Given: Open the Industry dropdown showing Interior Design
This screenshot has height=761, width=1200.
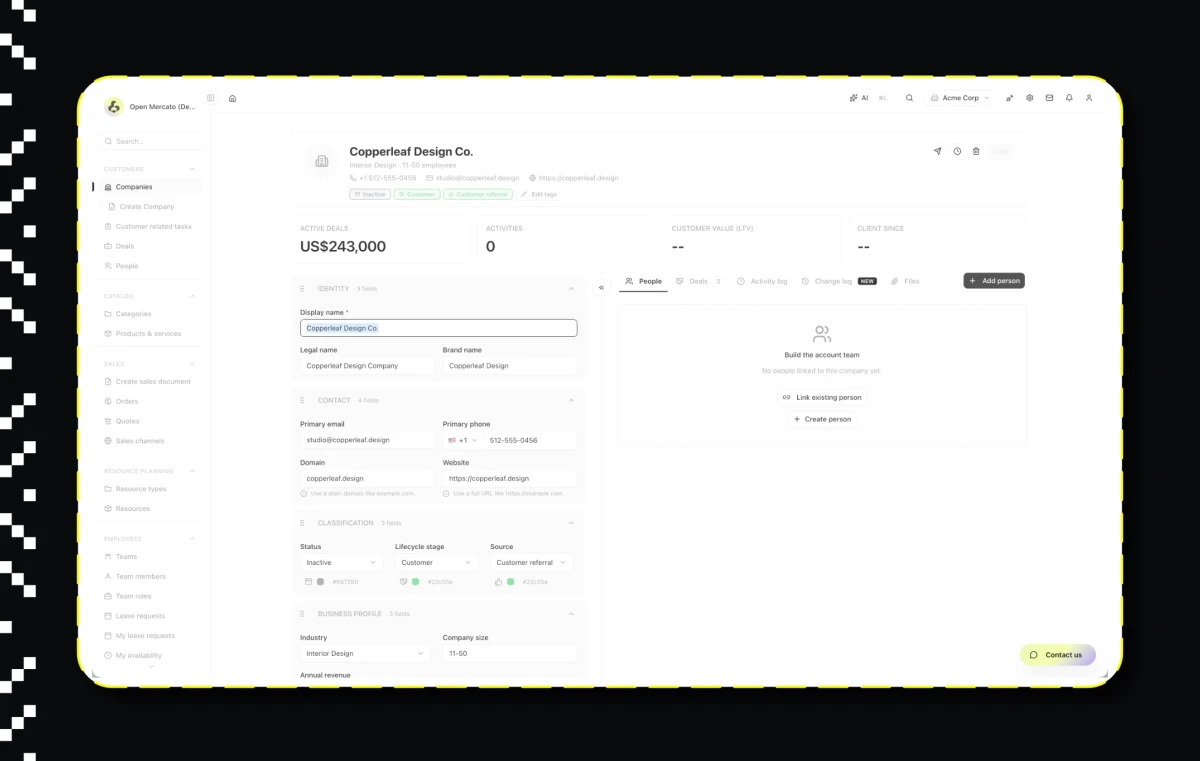Looking at the screenshot, I should [x=365, y=653].
